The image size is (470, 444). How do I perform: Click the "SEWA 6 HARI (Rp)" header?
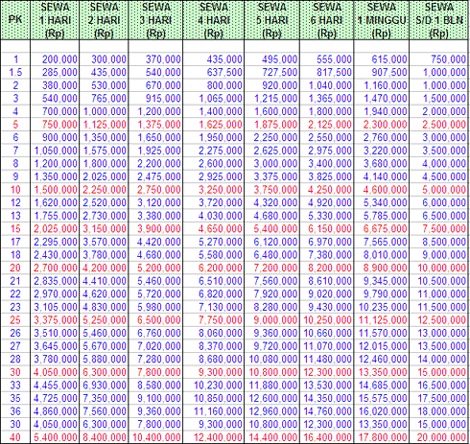tap(327, 20)
